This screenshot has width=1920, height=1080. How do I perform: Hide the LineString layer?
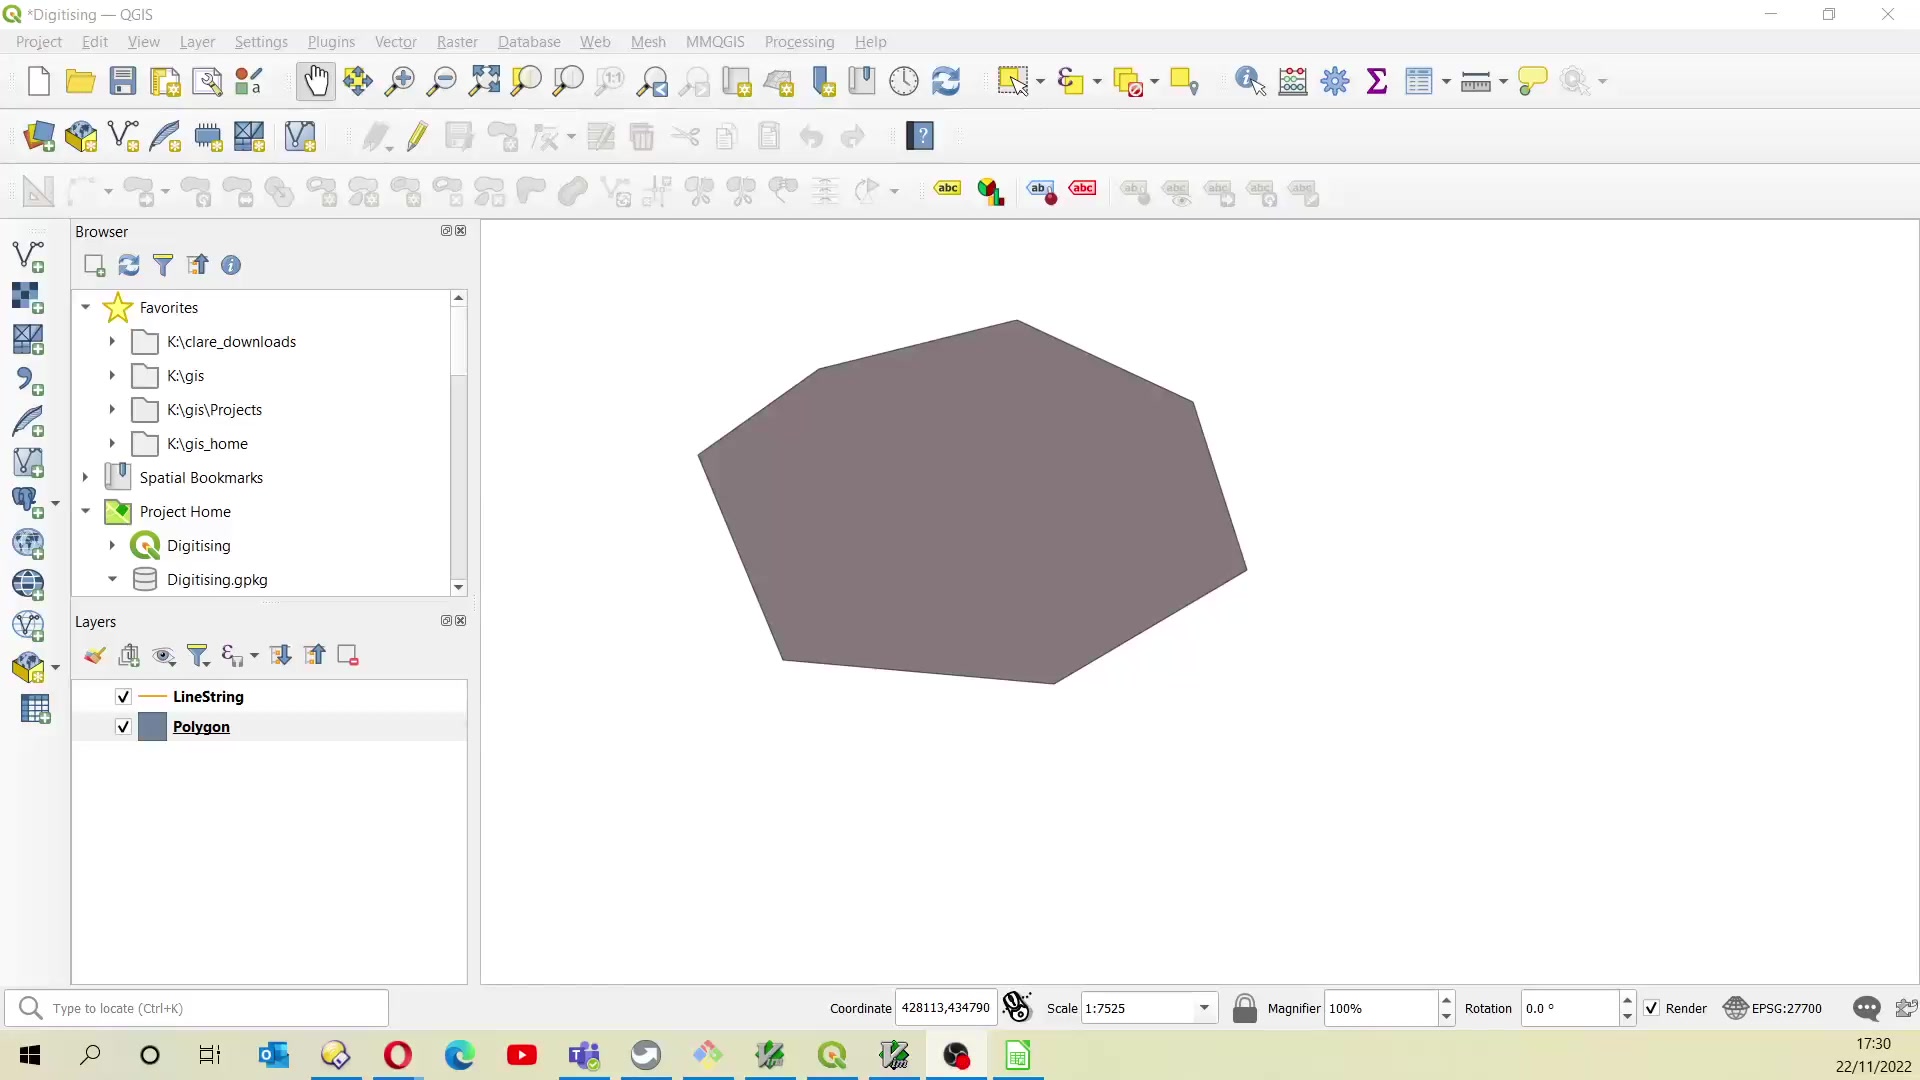[x=122, y=696]
